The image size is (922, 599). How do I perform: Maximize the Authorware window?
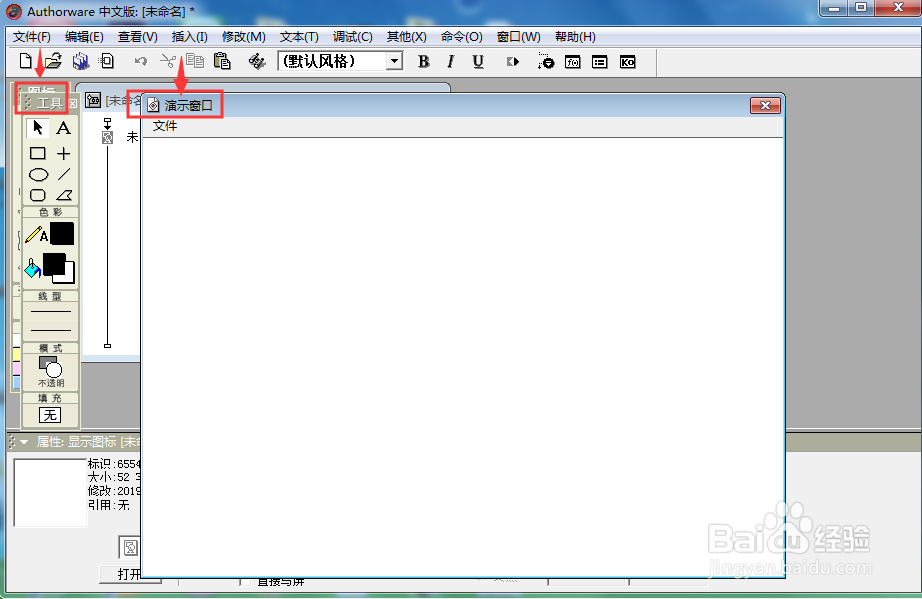coord(861,8)
